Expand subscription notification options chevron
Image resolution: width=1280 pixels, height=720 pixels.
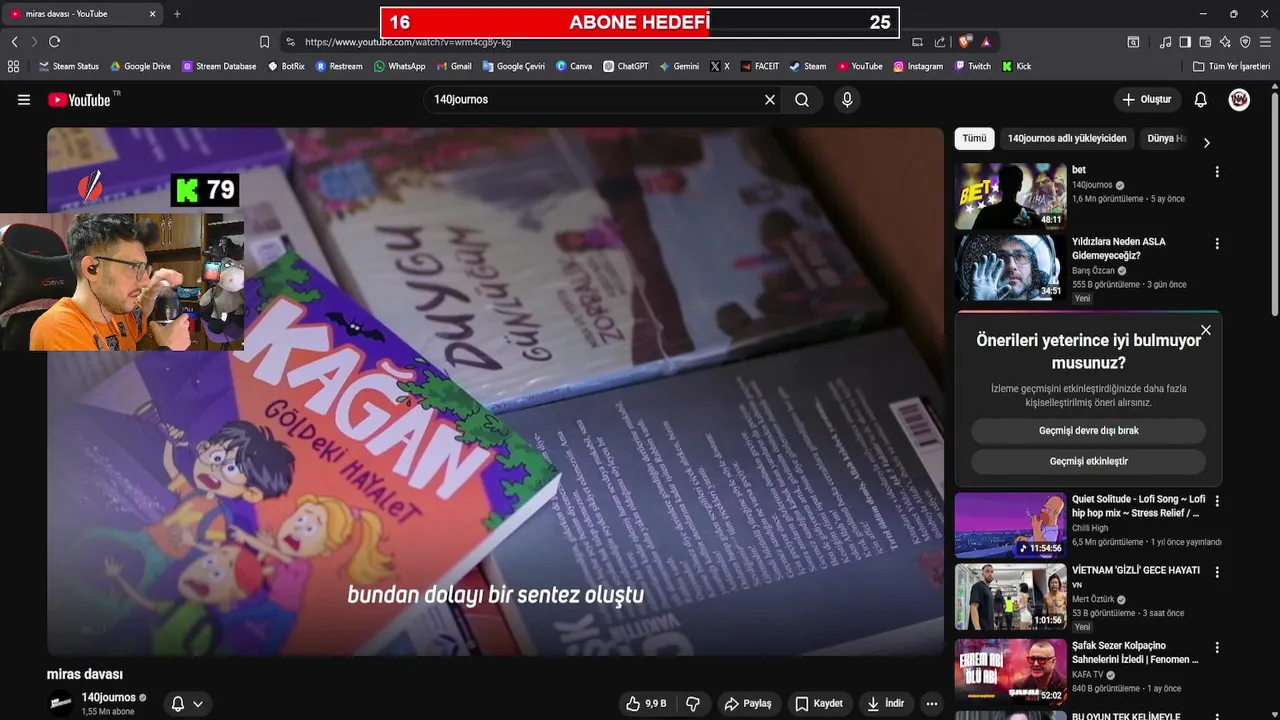[x=198, y=704]
